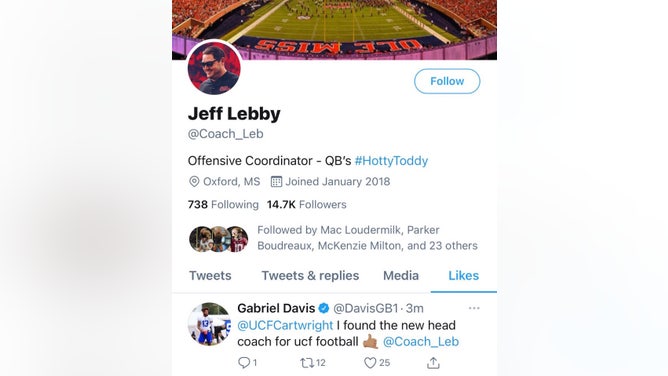Click the Follow button
The image size is (668, 376).
coord(447,81)
